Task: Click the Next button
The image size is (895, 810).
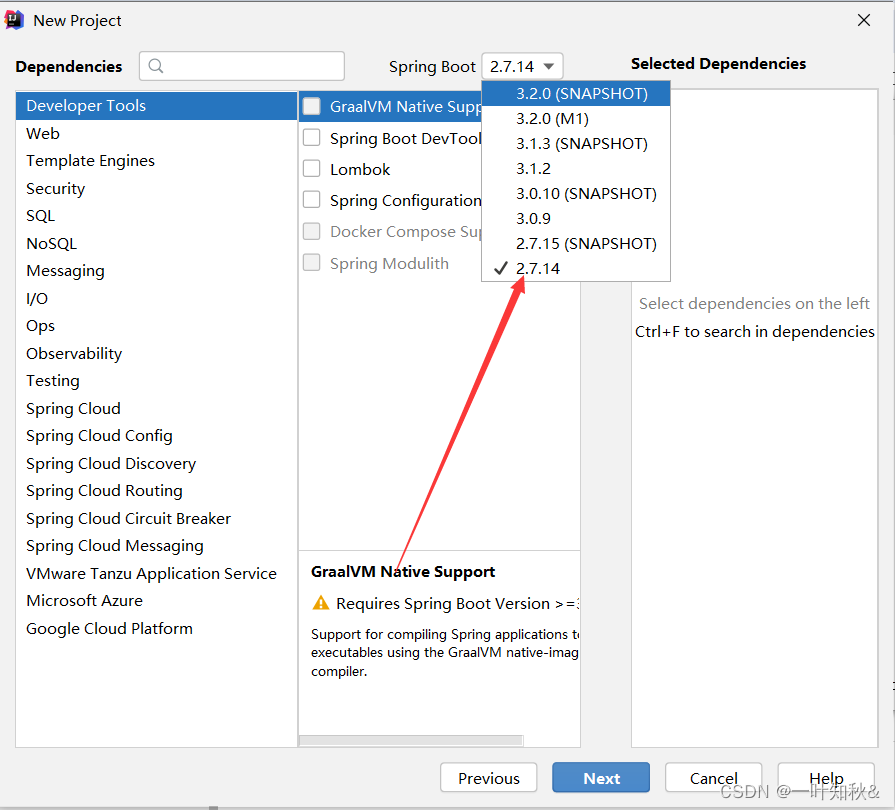Action: coord(601,778)
